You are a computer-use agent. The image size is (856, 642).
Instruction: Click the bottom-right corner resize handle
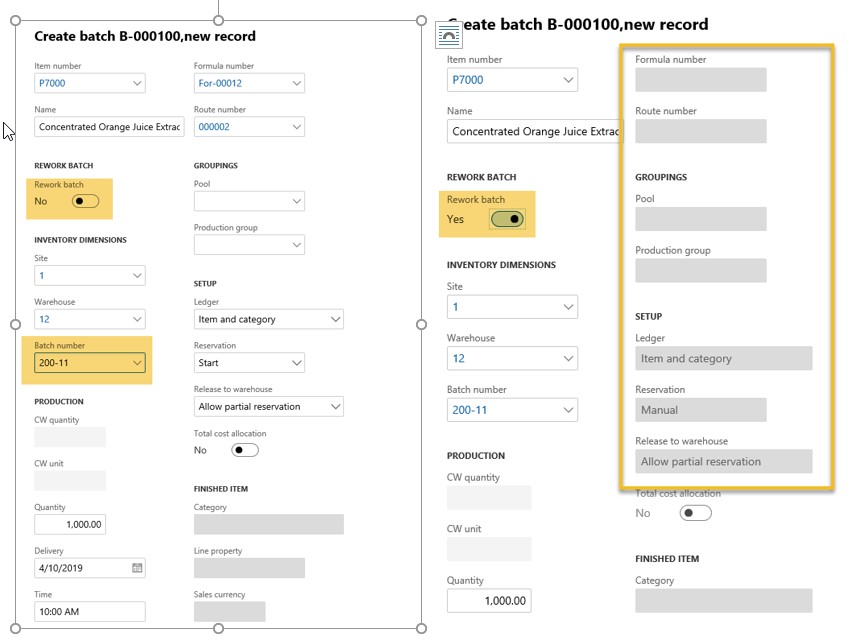point(421,629)
